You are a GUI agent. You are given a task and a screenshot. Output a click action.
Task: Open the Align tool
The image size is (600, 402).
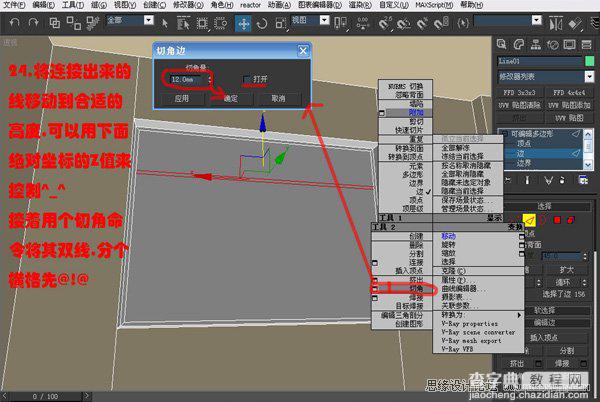[x=574, y=24]
